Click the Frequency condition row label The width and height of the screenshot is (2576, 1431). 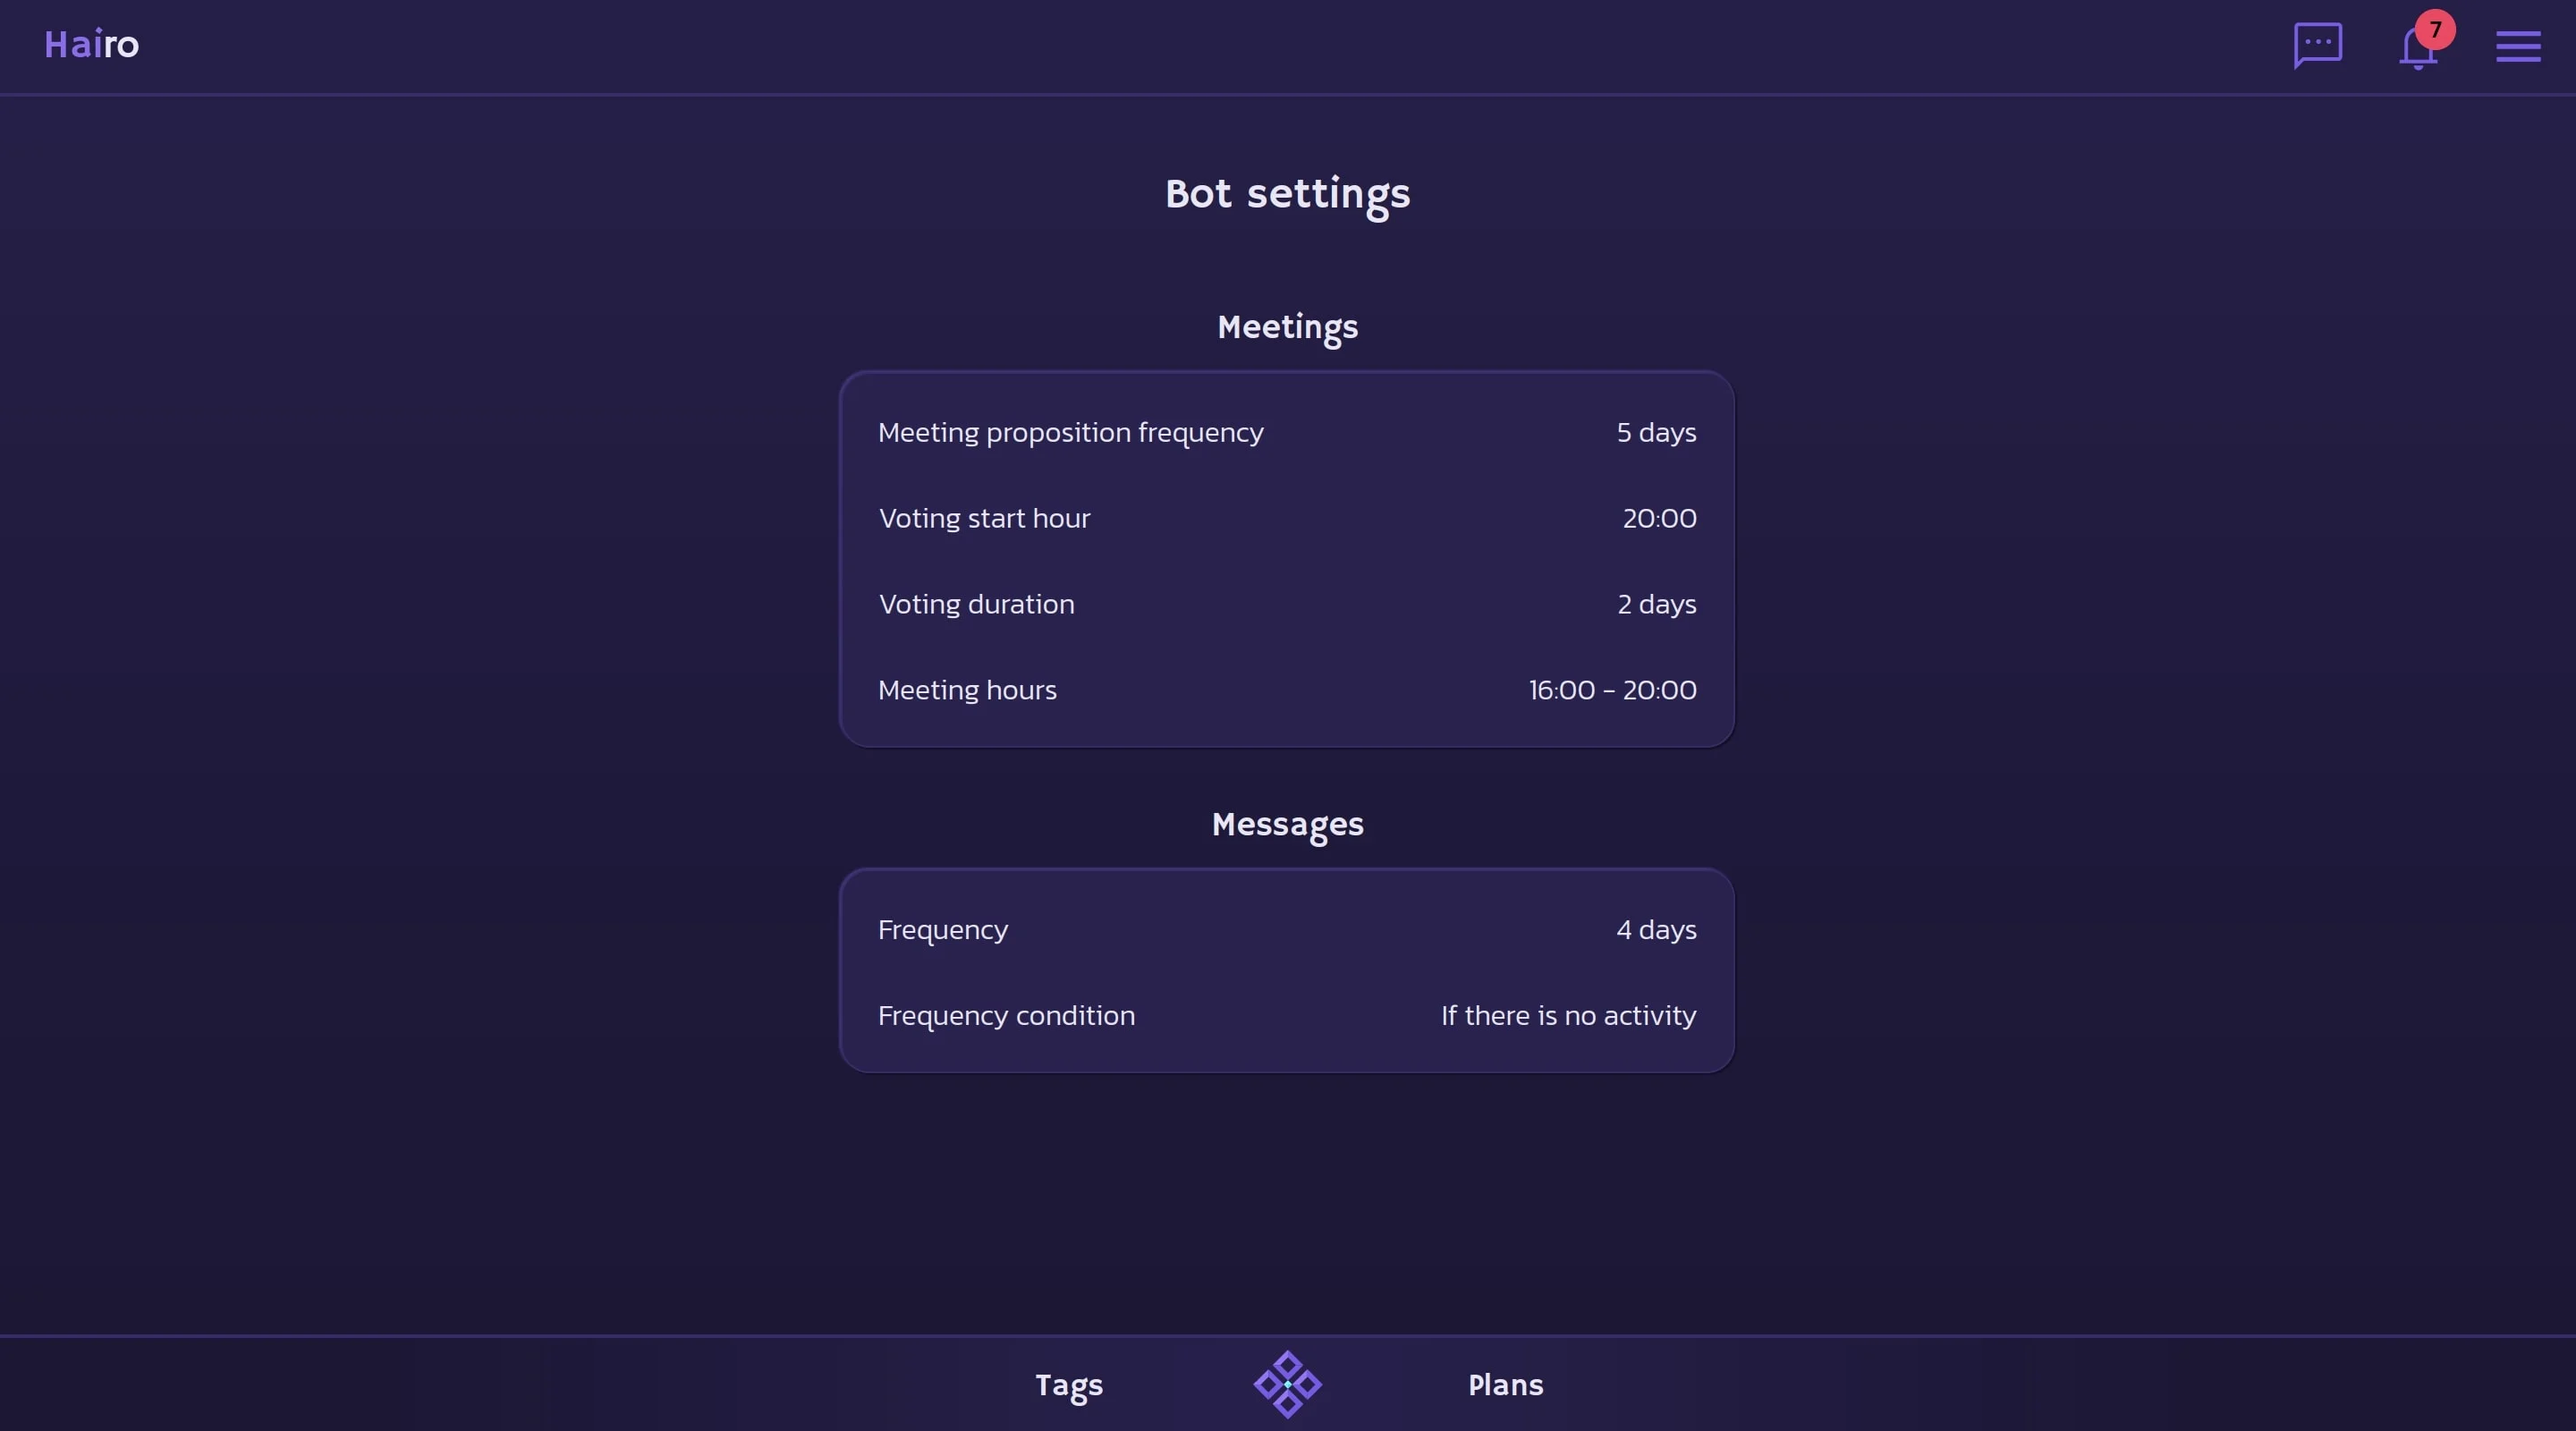[1006, 1016]
